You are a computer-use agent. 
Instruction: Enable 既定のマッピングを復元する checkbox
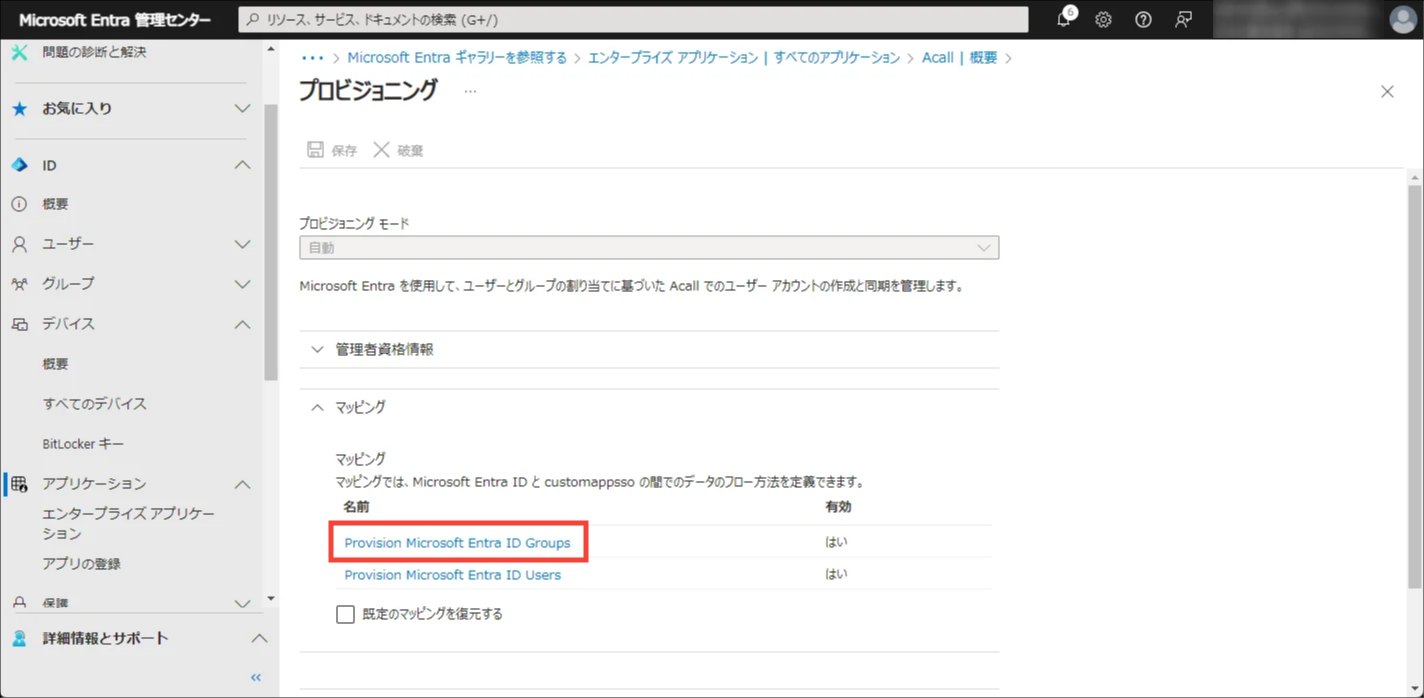tap(345, 613)
